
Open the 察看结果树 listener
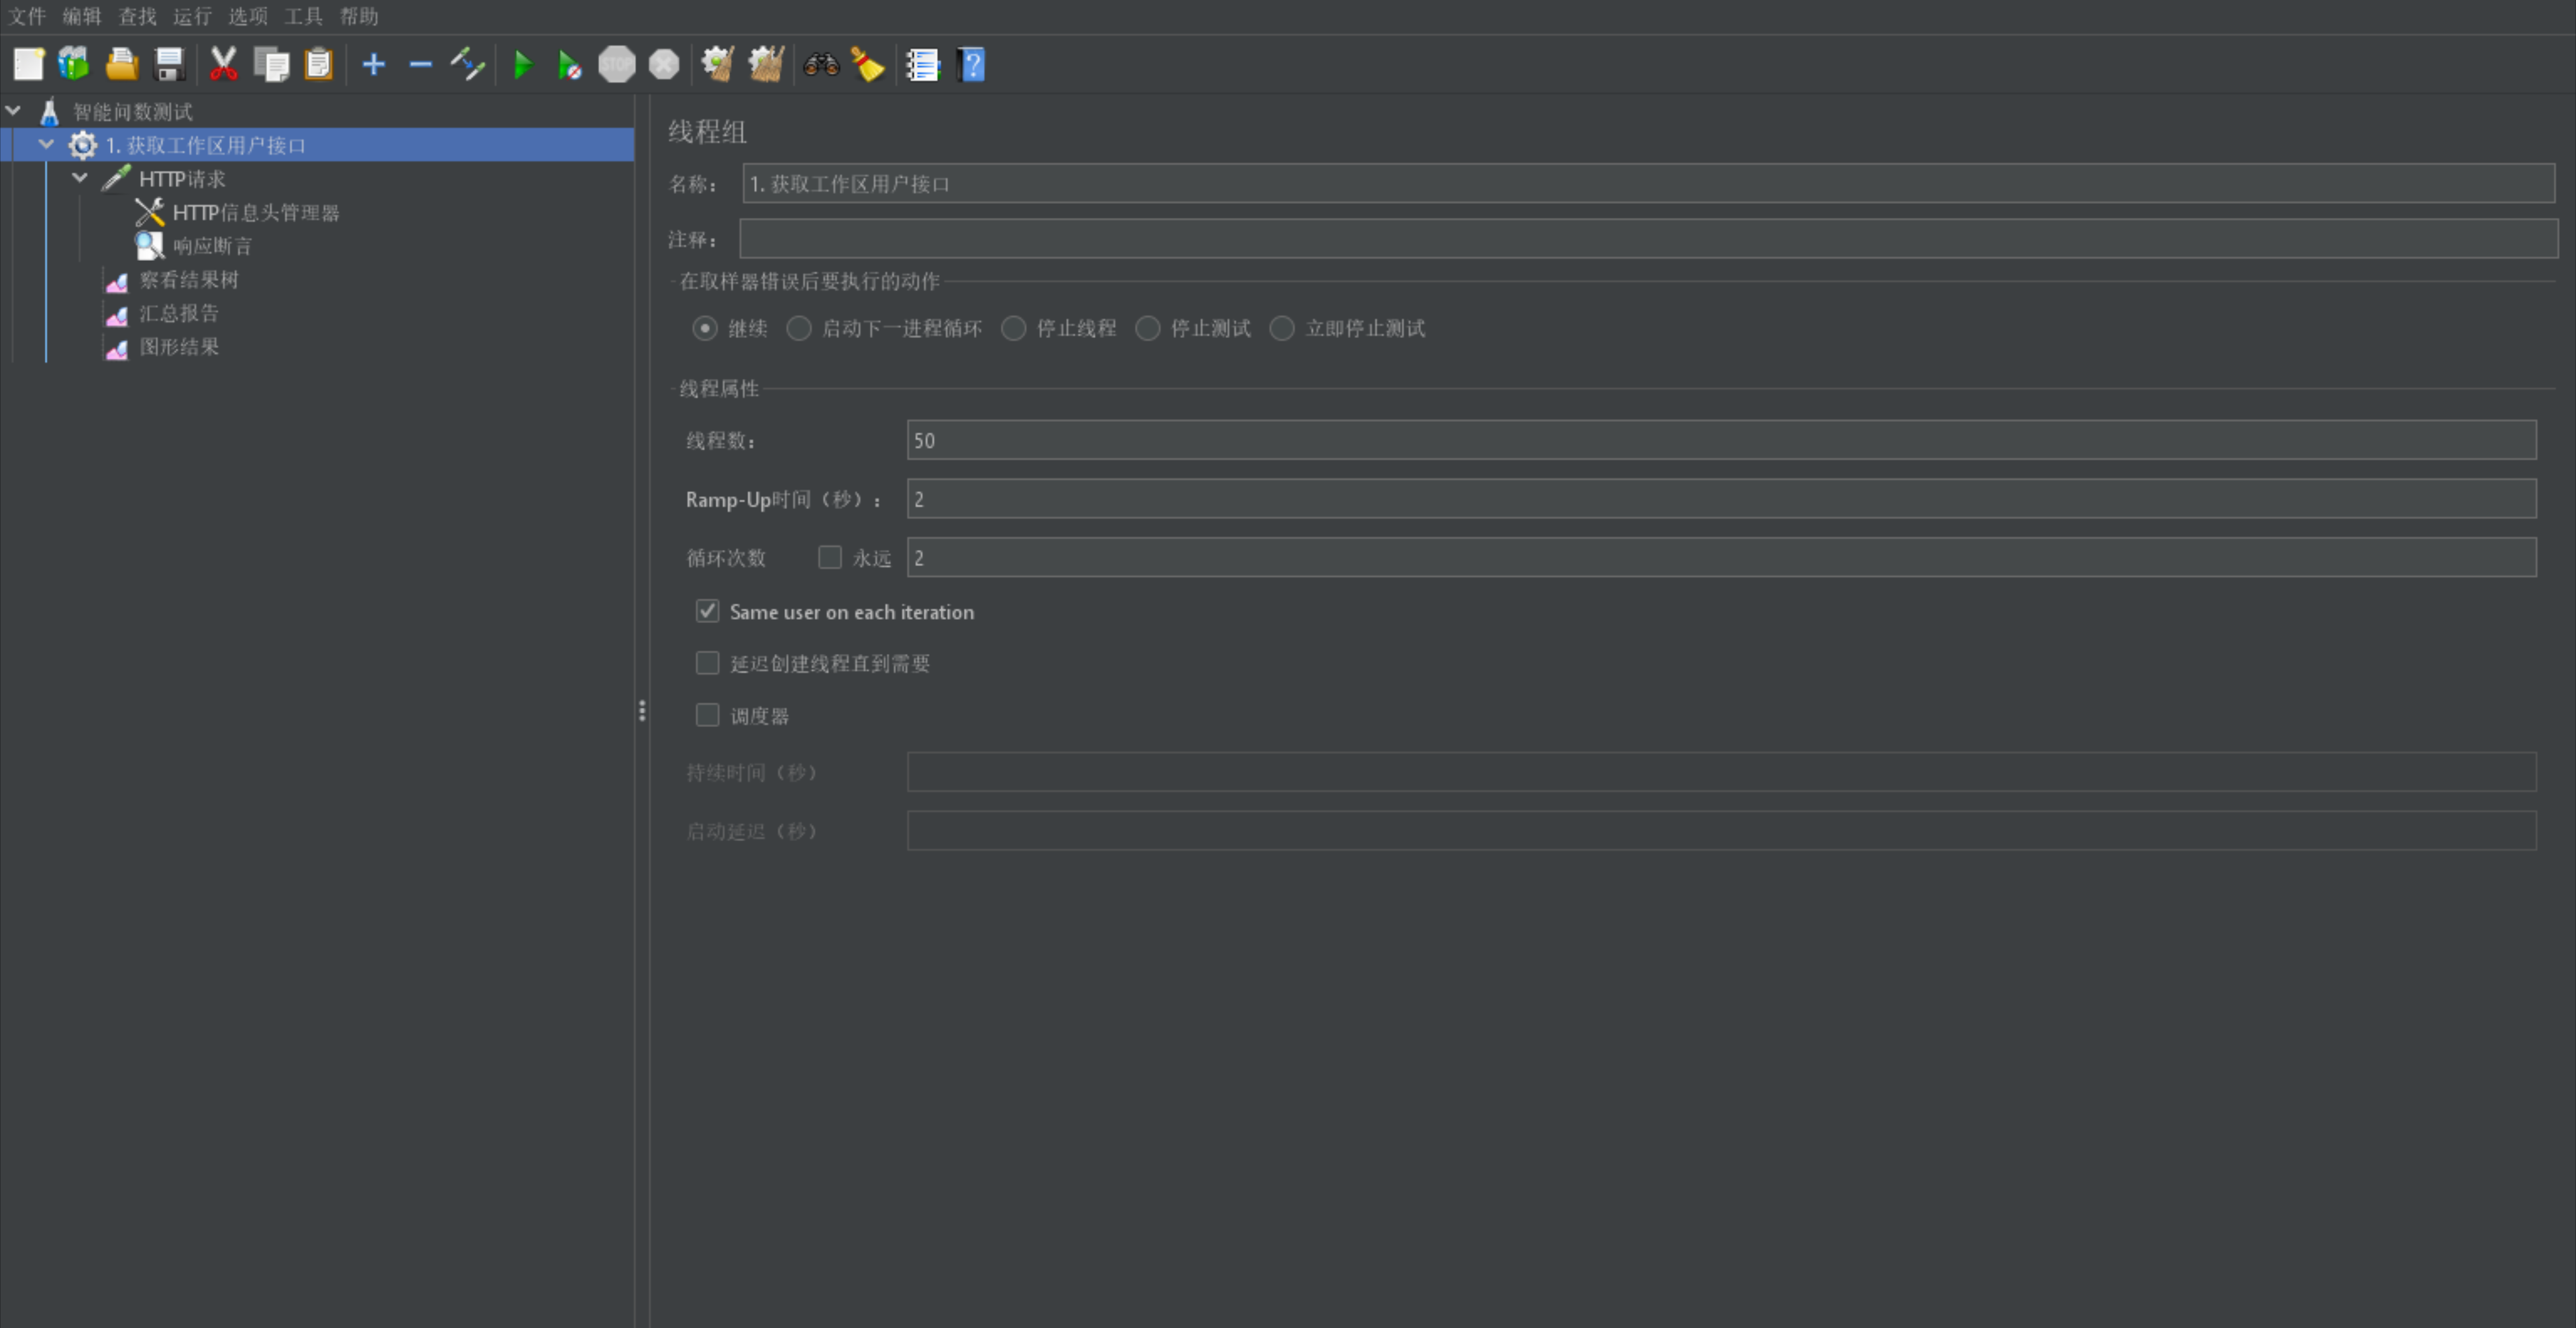(x=189, y=279)
